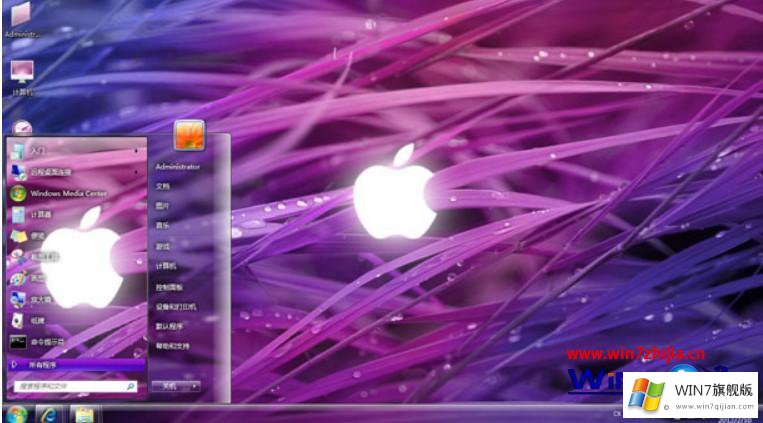
Task: Open the Administrator personal folder link
Action: coord(178,166)
